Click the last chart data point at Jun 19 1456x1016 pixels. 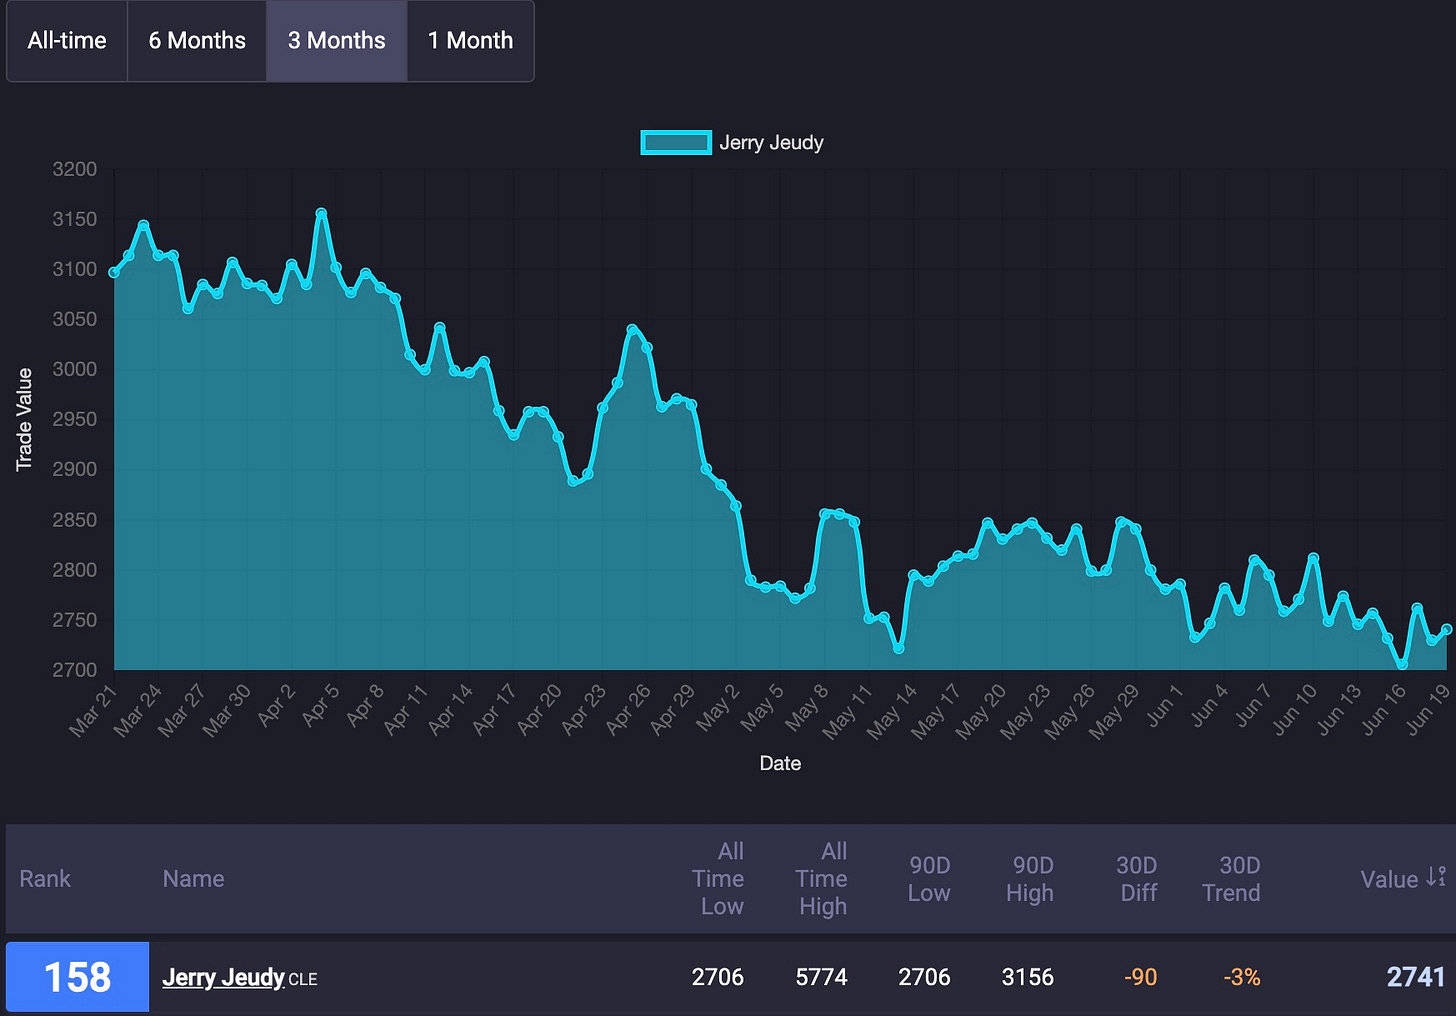[1446, 630]
